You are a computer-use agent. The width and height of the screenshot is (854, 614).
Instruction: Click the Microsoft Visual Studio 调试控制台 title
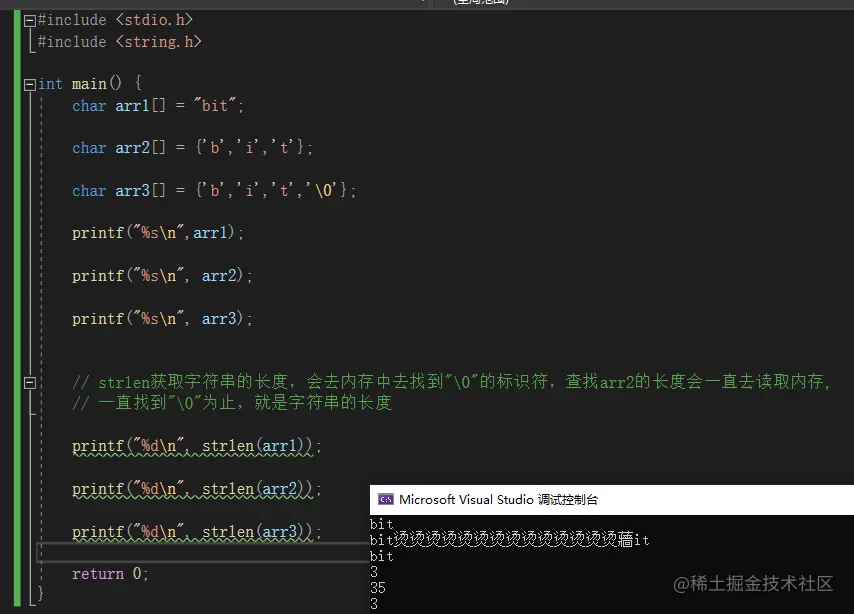[498, 500]
